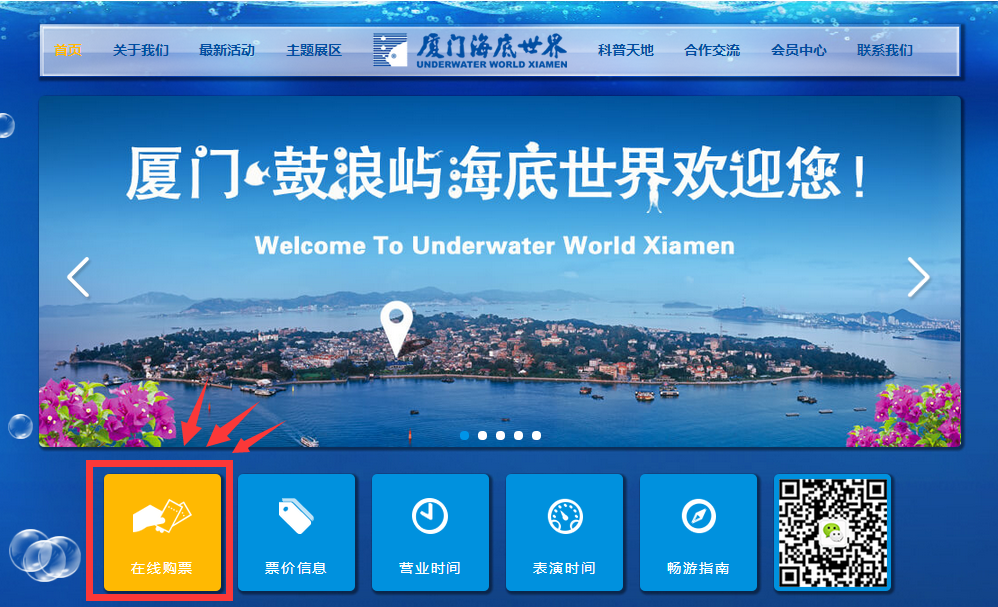Open the 营业时间 opening hours tile

(430, 533)
